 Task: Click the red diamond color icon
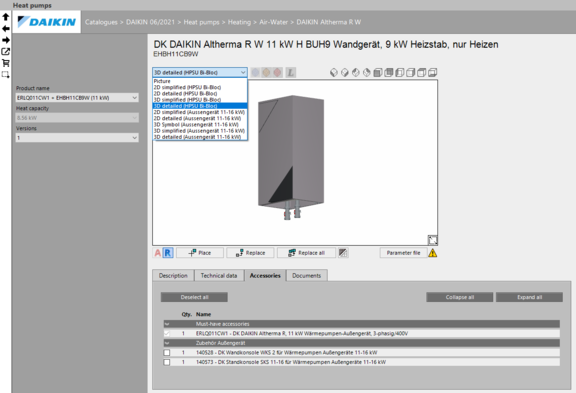click(x=277, y=72)
